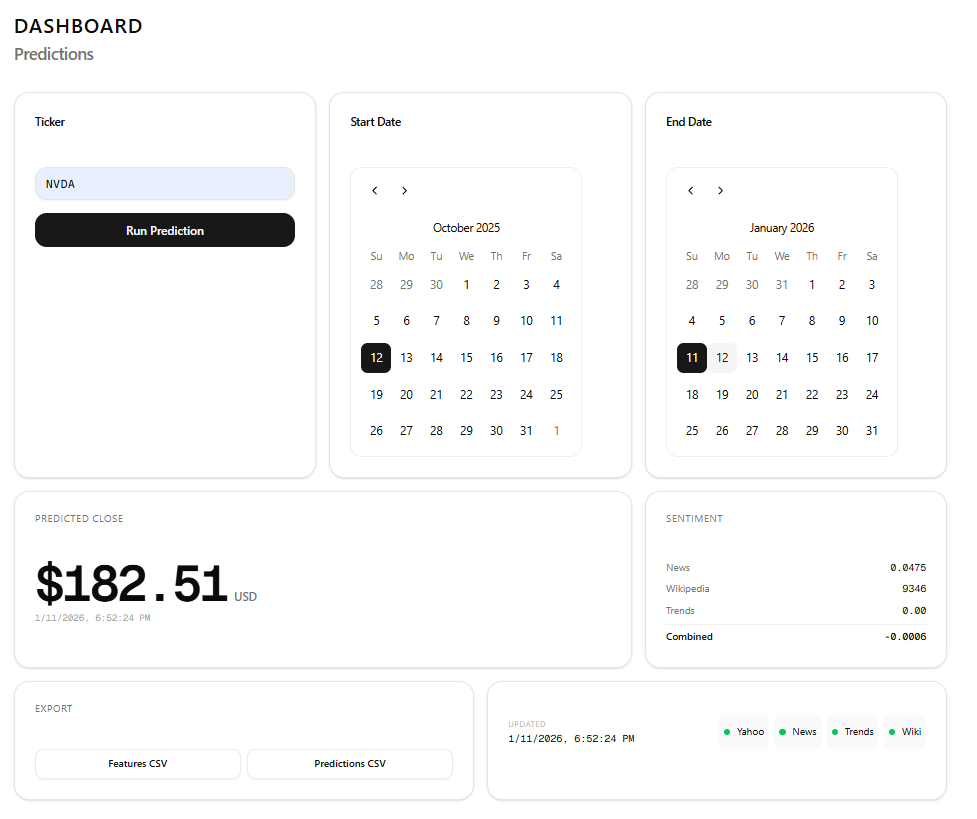Go to previous month in End Date calendar
977x819 pixels.
[691, 191]
